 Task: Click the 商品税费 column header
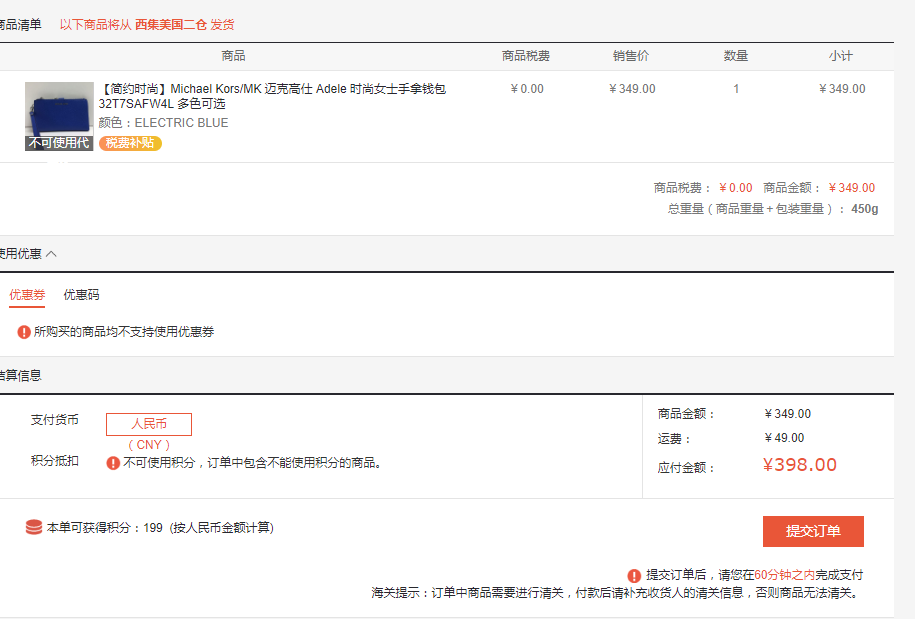pos(526,56)
